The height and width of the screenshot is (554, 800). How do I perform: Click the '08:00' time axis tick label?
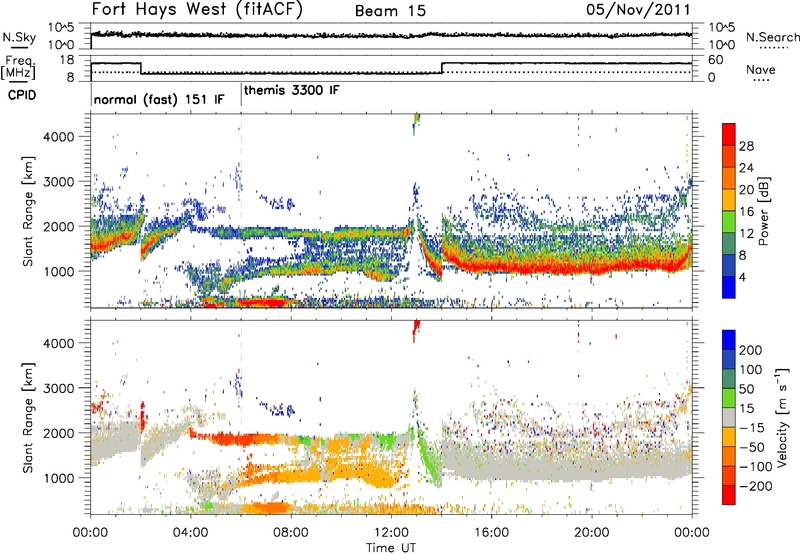pos(291,532)
